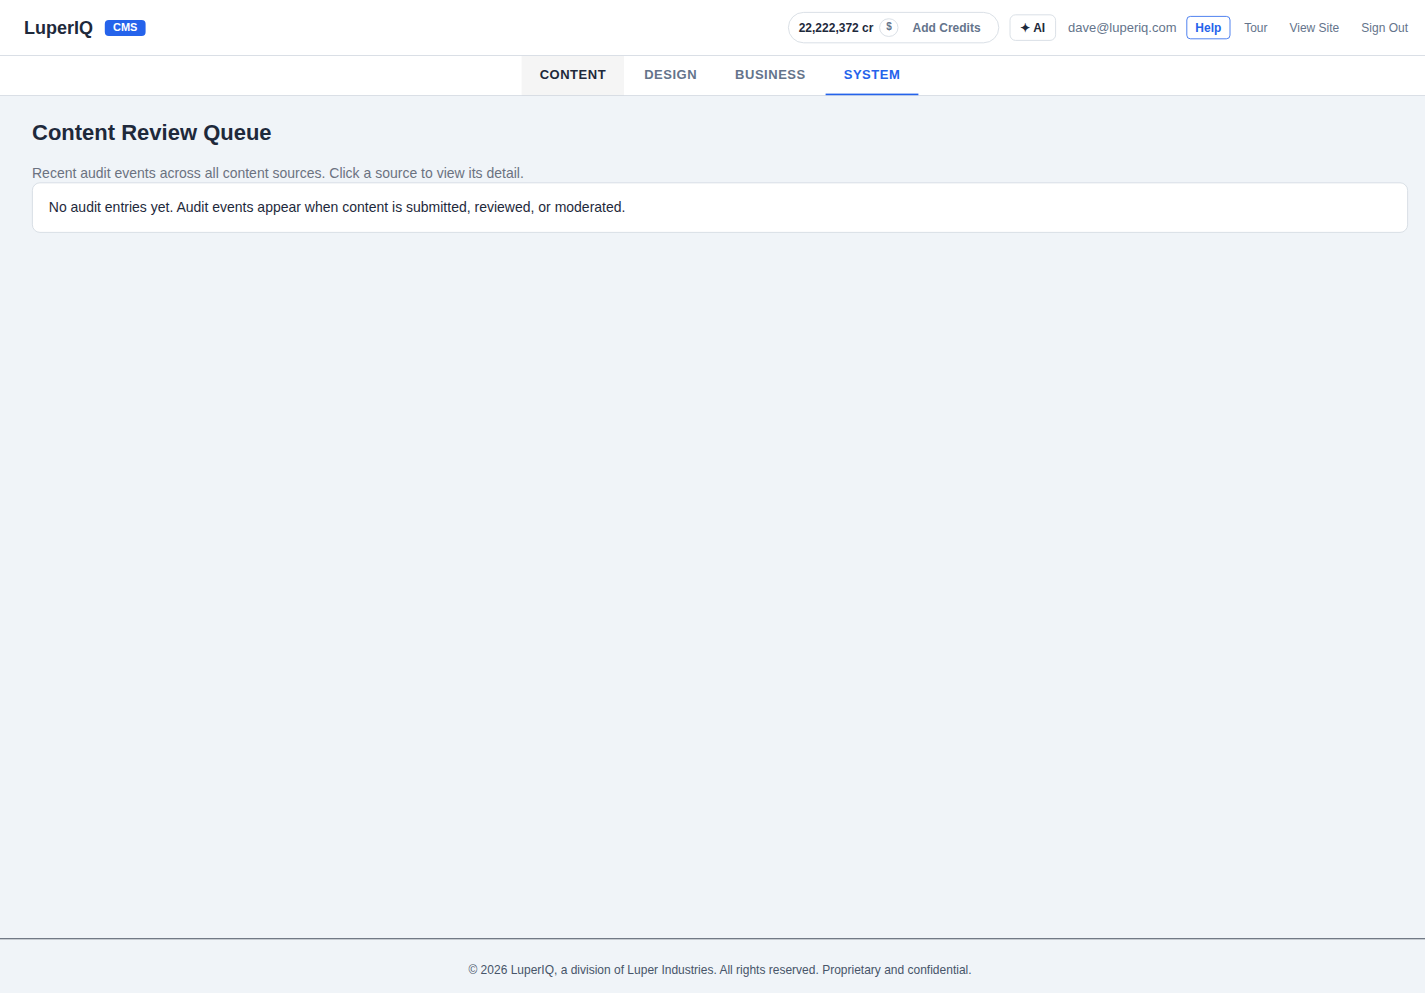Click the LuperIQ logo
1425x993 pixels.
57,27
